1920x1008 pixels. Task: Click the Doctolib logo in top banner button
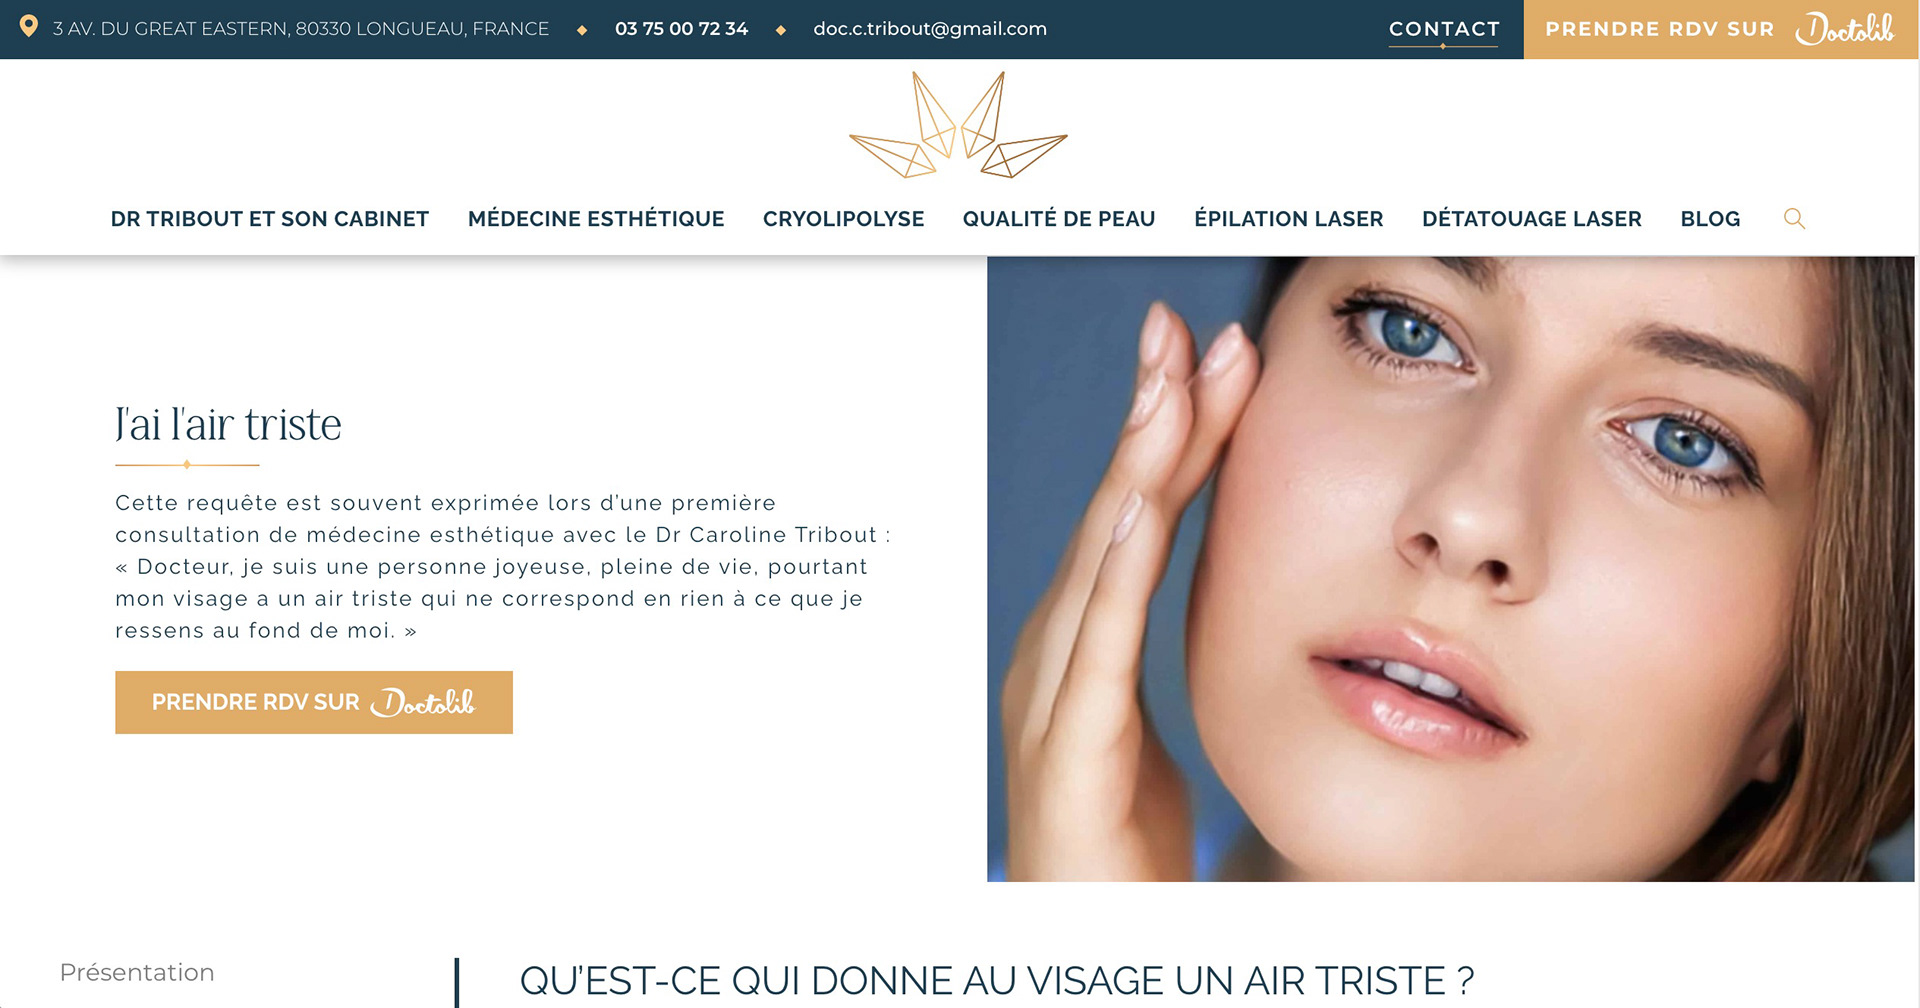(1844, 29)
